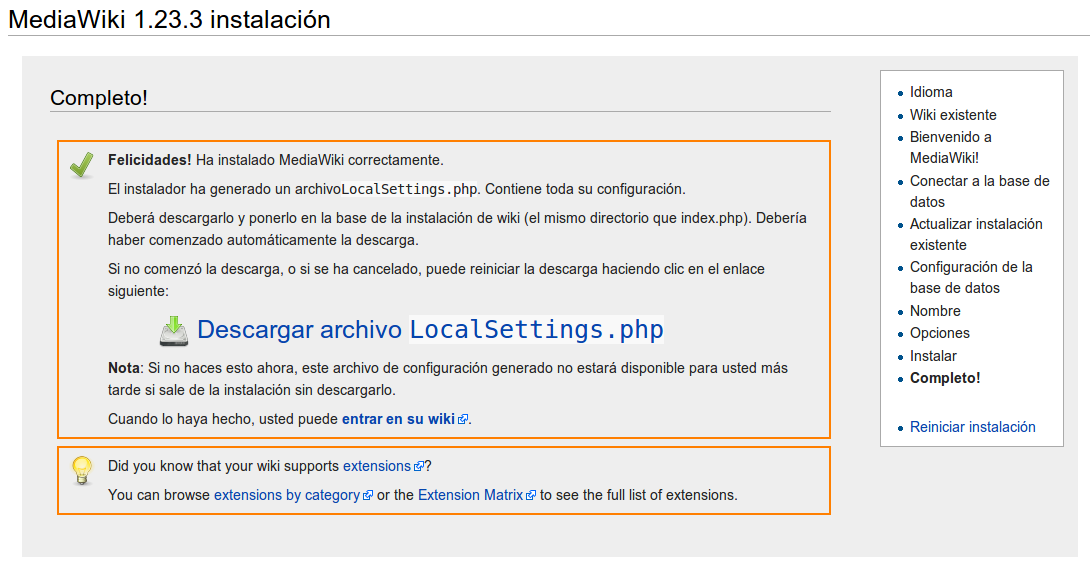Select 'Idioma' step in the sidebar
The height and width of the screenshot is (568, 1090).
point(931,92)
